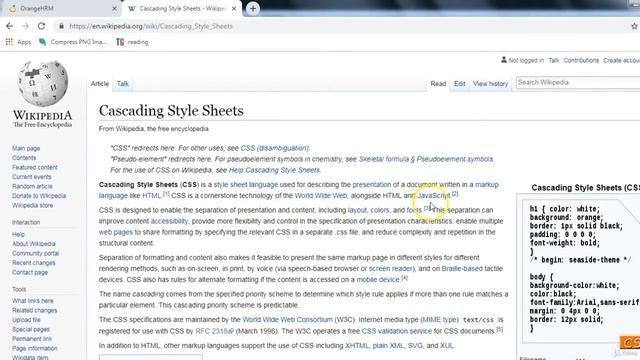Open Current events sidebar link
The image size is (640, 360).
pos(31,177)
